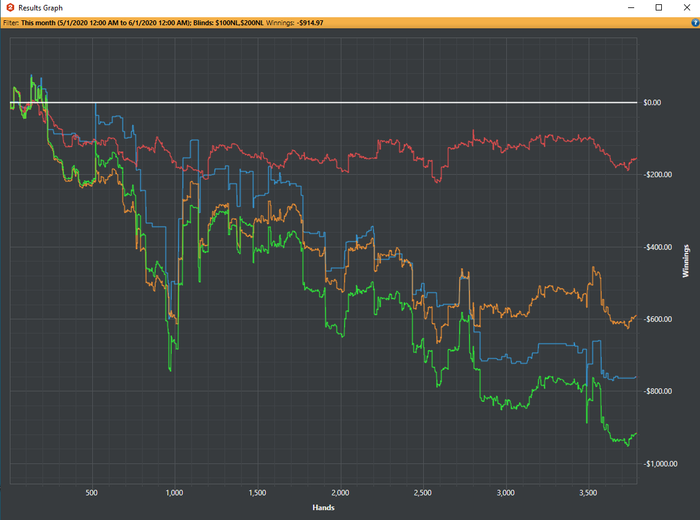Click the Results Graph app icon

(x=10, y=8)
